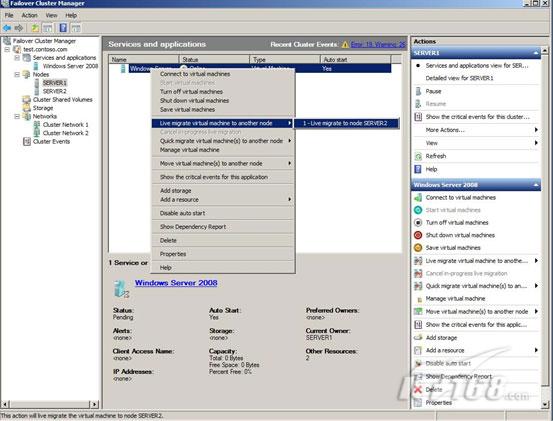Open the Recent Cluster Events error link
The height and width of the screenshot is (421, 553).
(378, 45)
